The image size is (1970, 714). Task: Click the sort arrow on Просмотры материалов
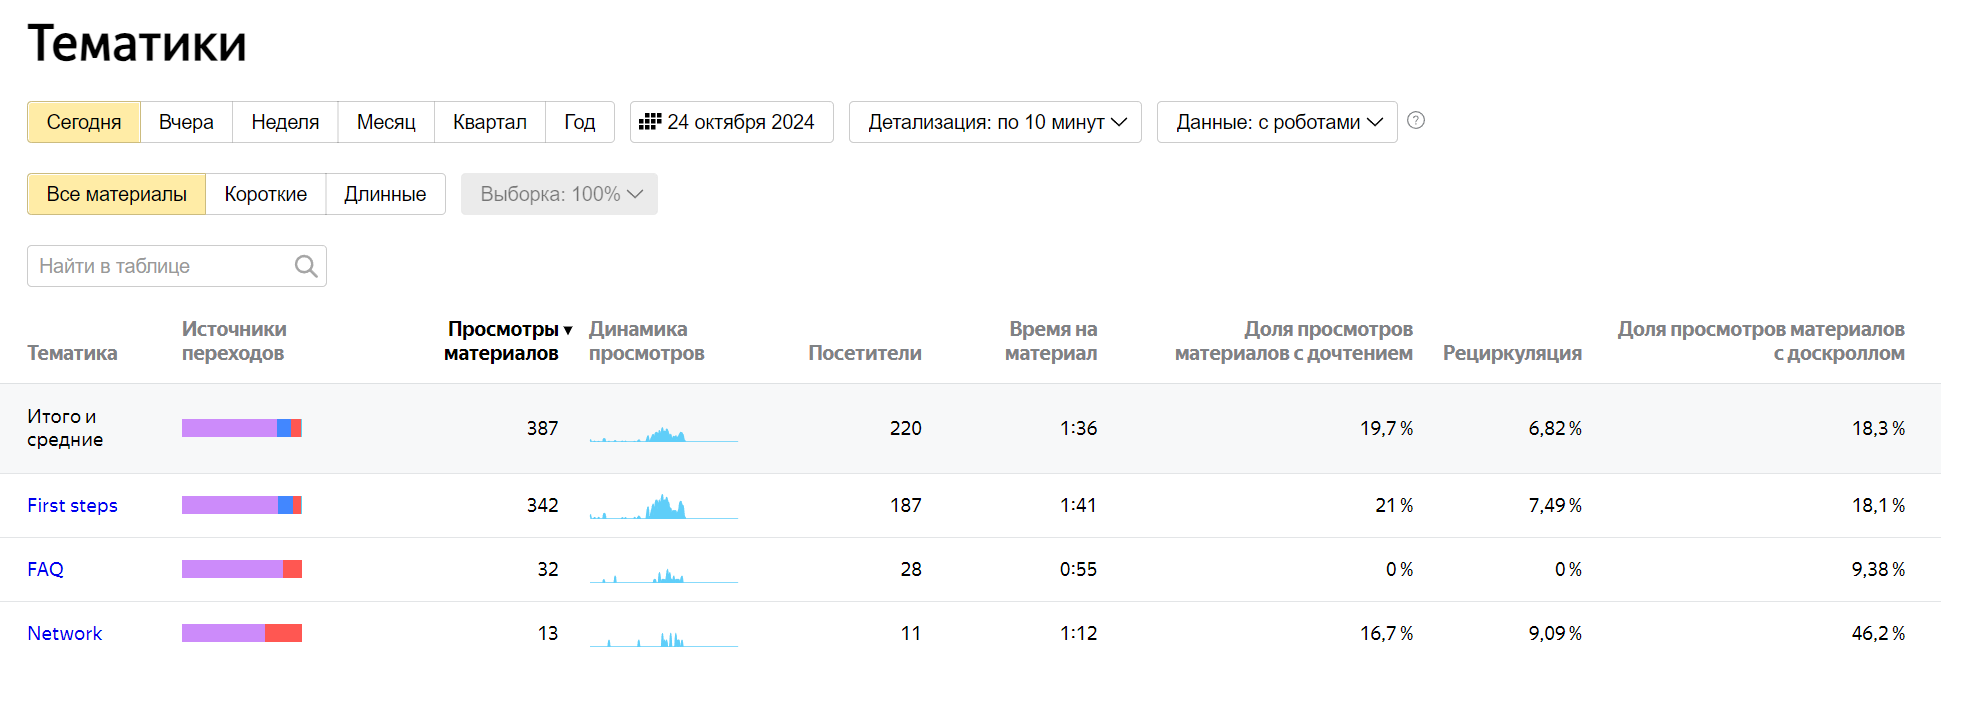coord(568,330)
